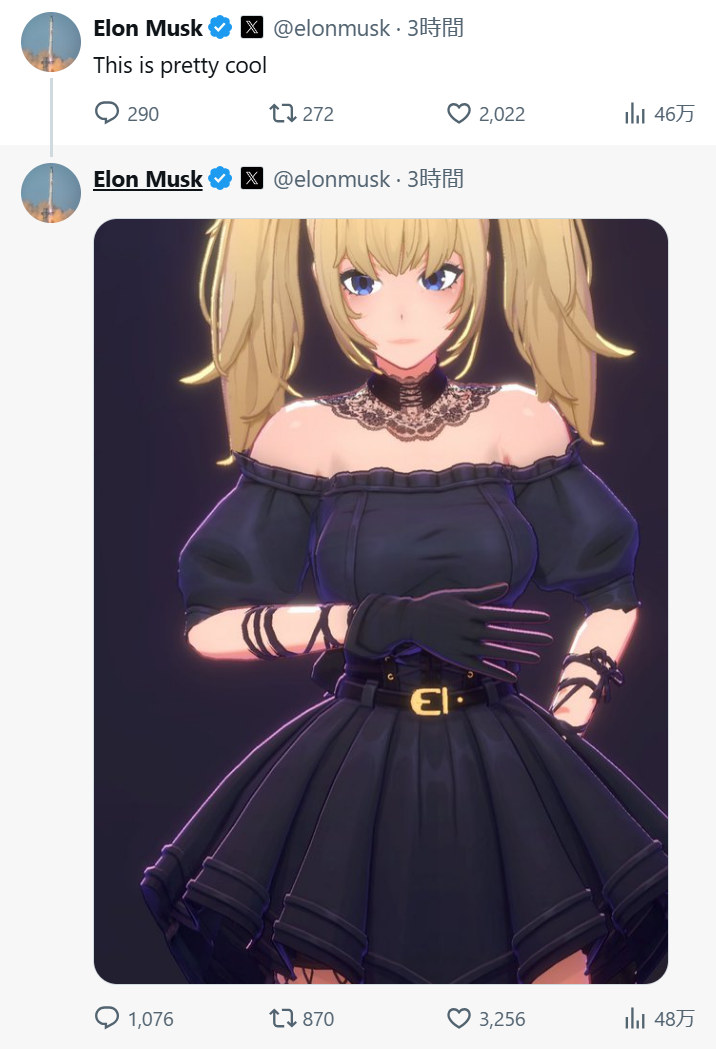Click the X affiliation badge on top tweet
This screenshot has width=716, height=1049.
pyautogui.click(x=252, y=27)
